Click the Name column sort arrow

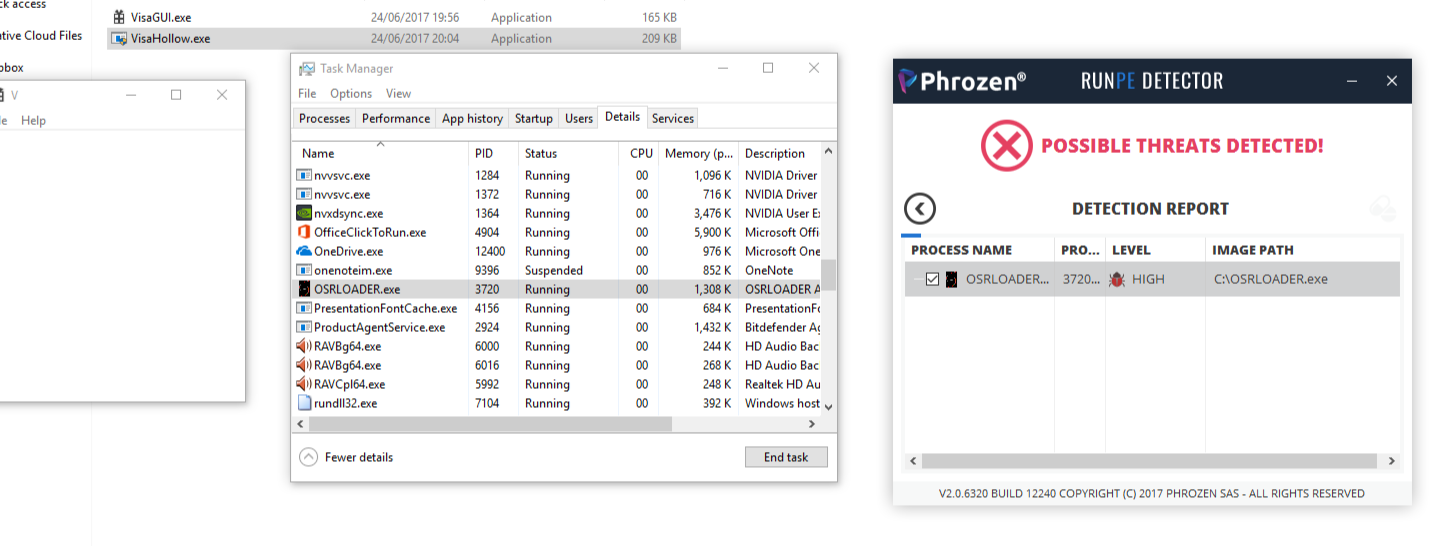[380, 144]
